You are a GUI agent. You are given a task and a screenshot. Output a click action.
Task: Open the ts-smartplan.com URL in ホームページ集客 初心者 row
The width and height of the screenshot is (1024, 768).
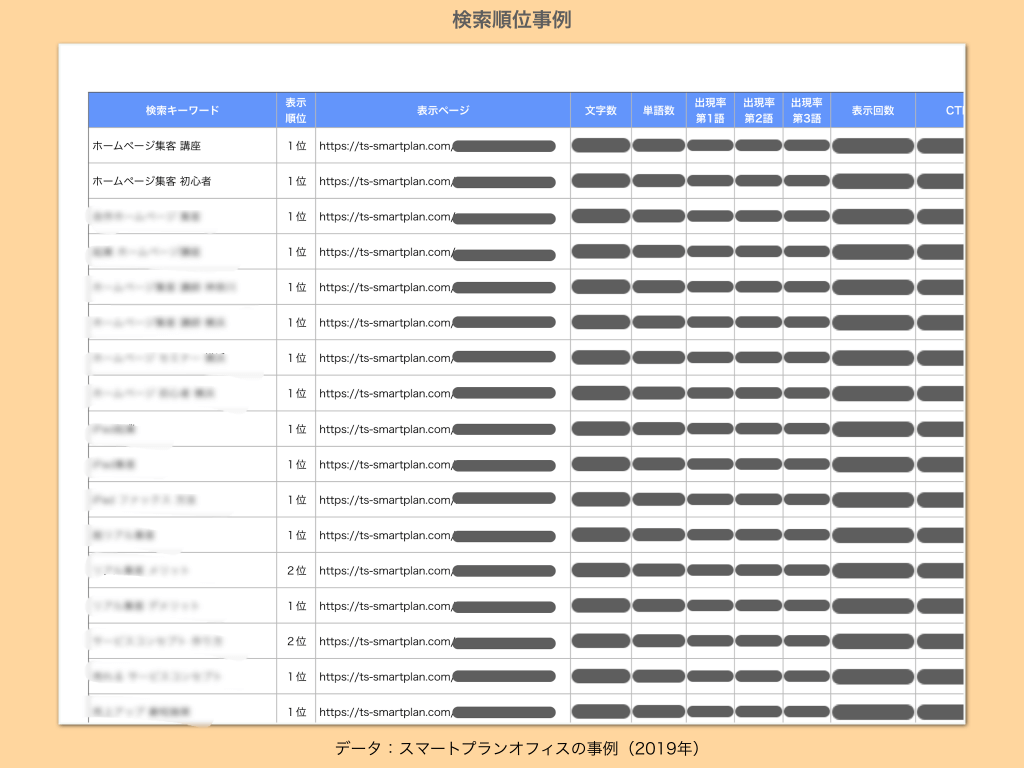click(x=385, y=182)
